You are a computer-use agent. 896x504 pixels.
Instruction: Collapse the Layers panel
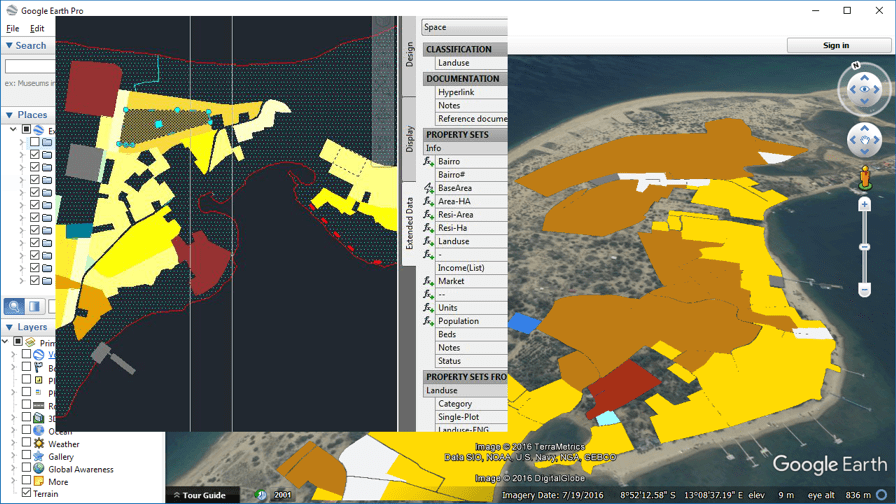(x=9, y=327)
